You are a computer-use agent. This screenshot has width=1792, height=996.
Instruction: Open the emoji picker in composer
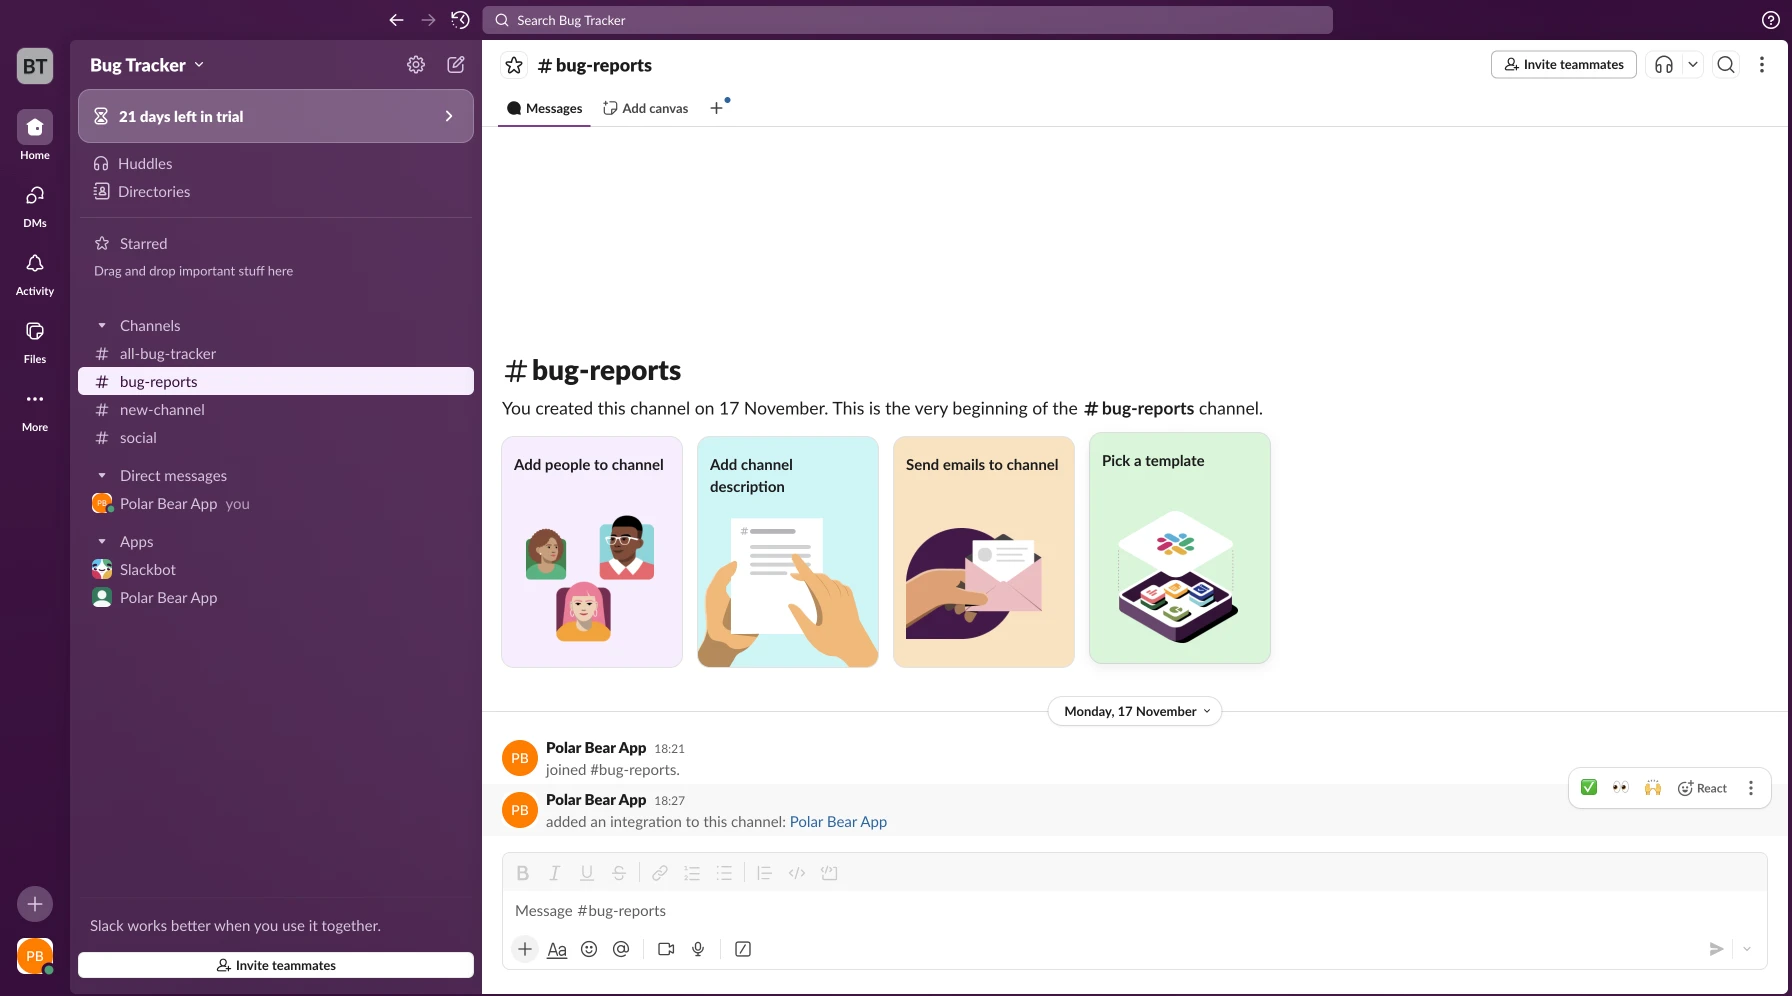tap(589, 949)
